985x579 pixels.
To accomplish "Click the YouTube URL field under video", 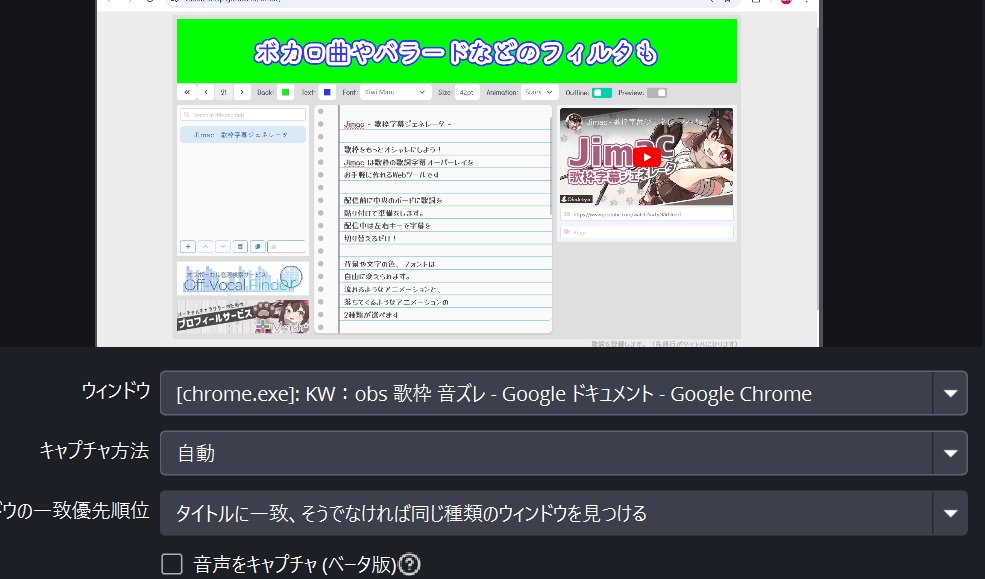I will point(646,214).
